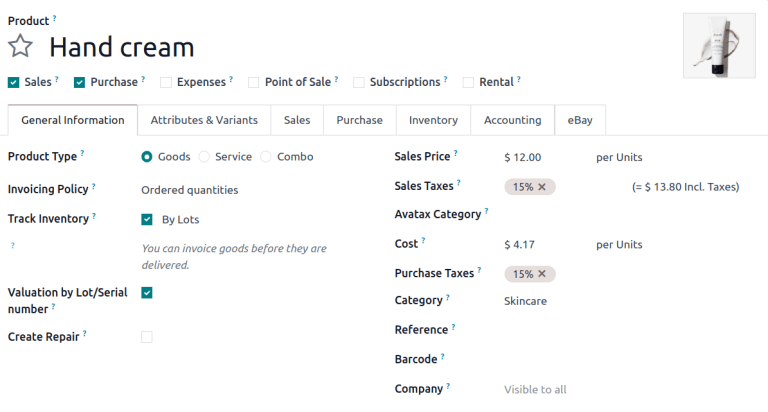The width and height of the screenshot is (768, 412).
Task: Uncheck the Sales checkbox
Action: [13, 82]
